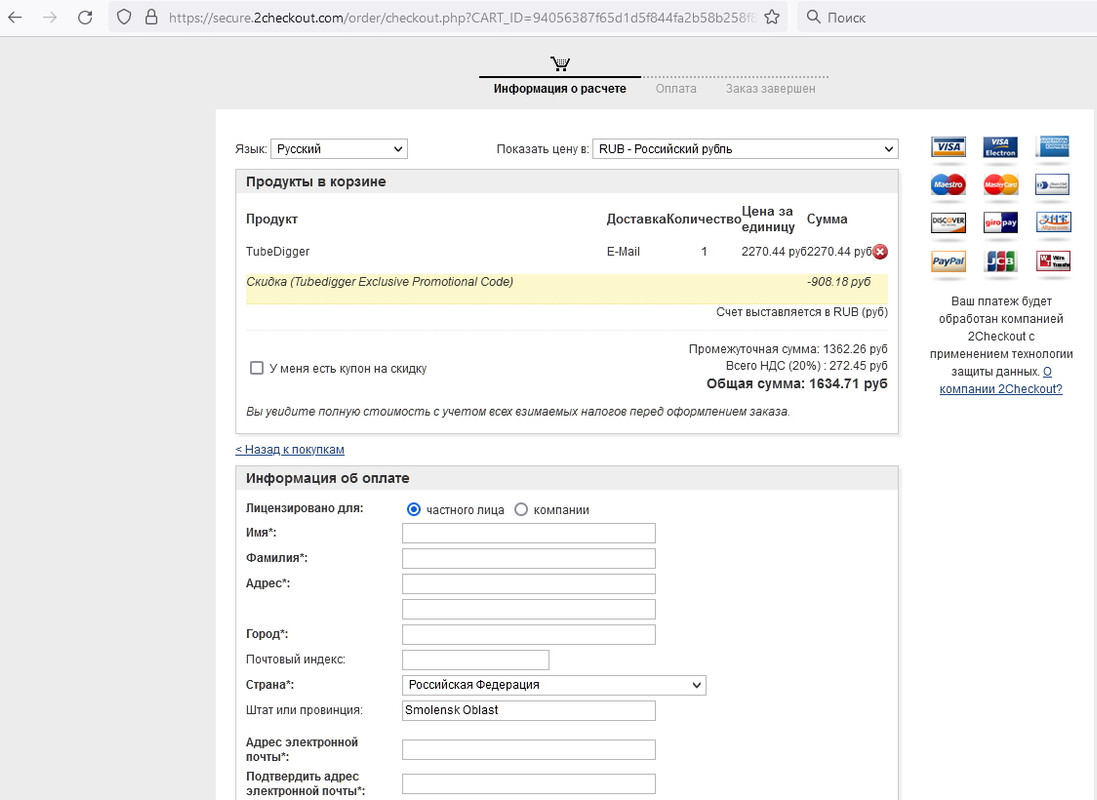Open the shield tracking protection icon

(x=124, y=17)
